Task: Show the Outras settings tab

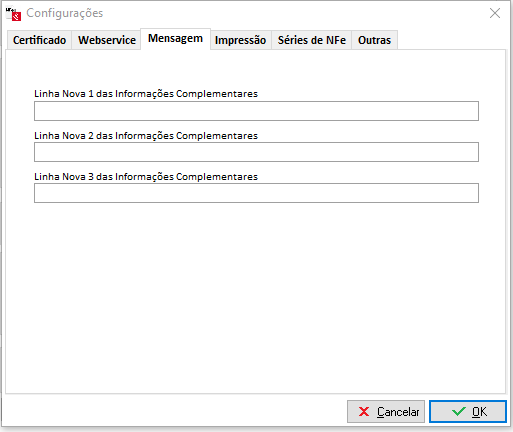Action: 374,40
